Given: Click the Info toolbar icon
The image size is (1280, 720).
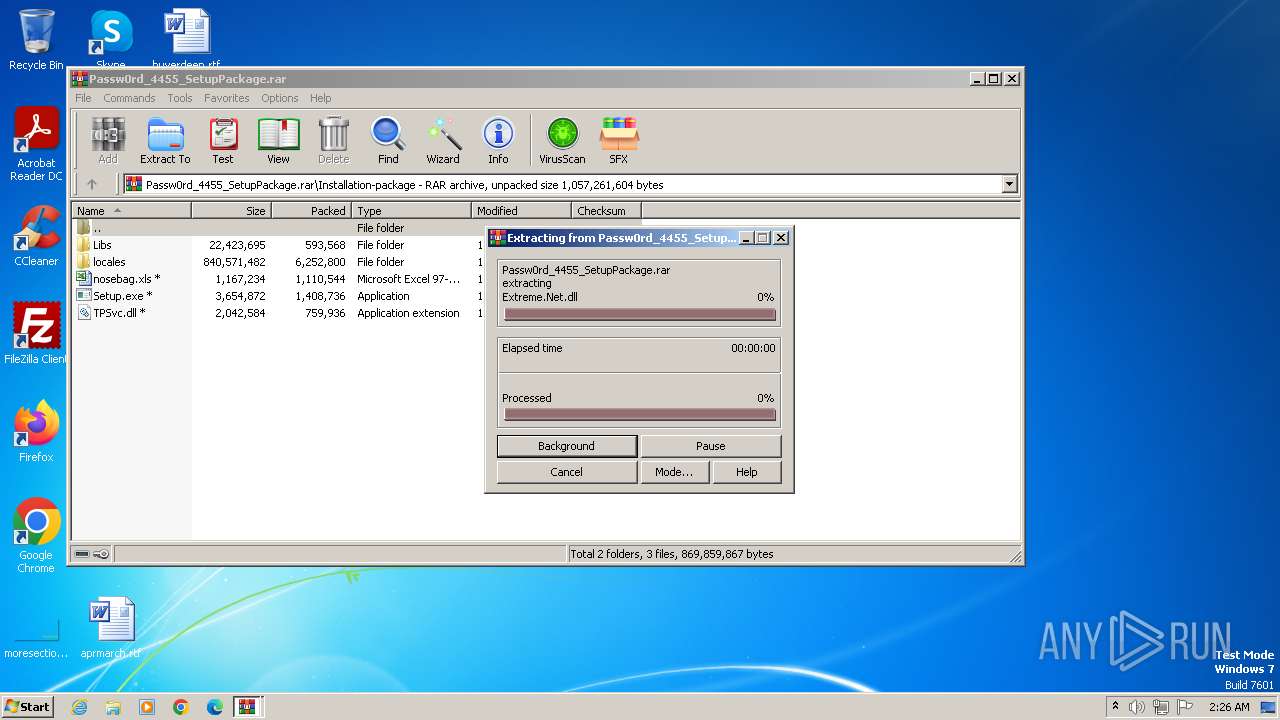Looking at the screenshot, I should pyautogui.click(x=498, y=140).
